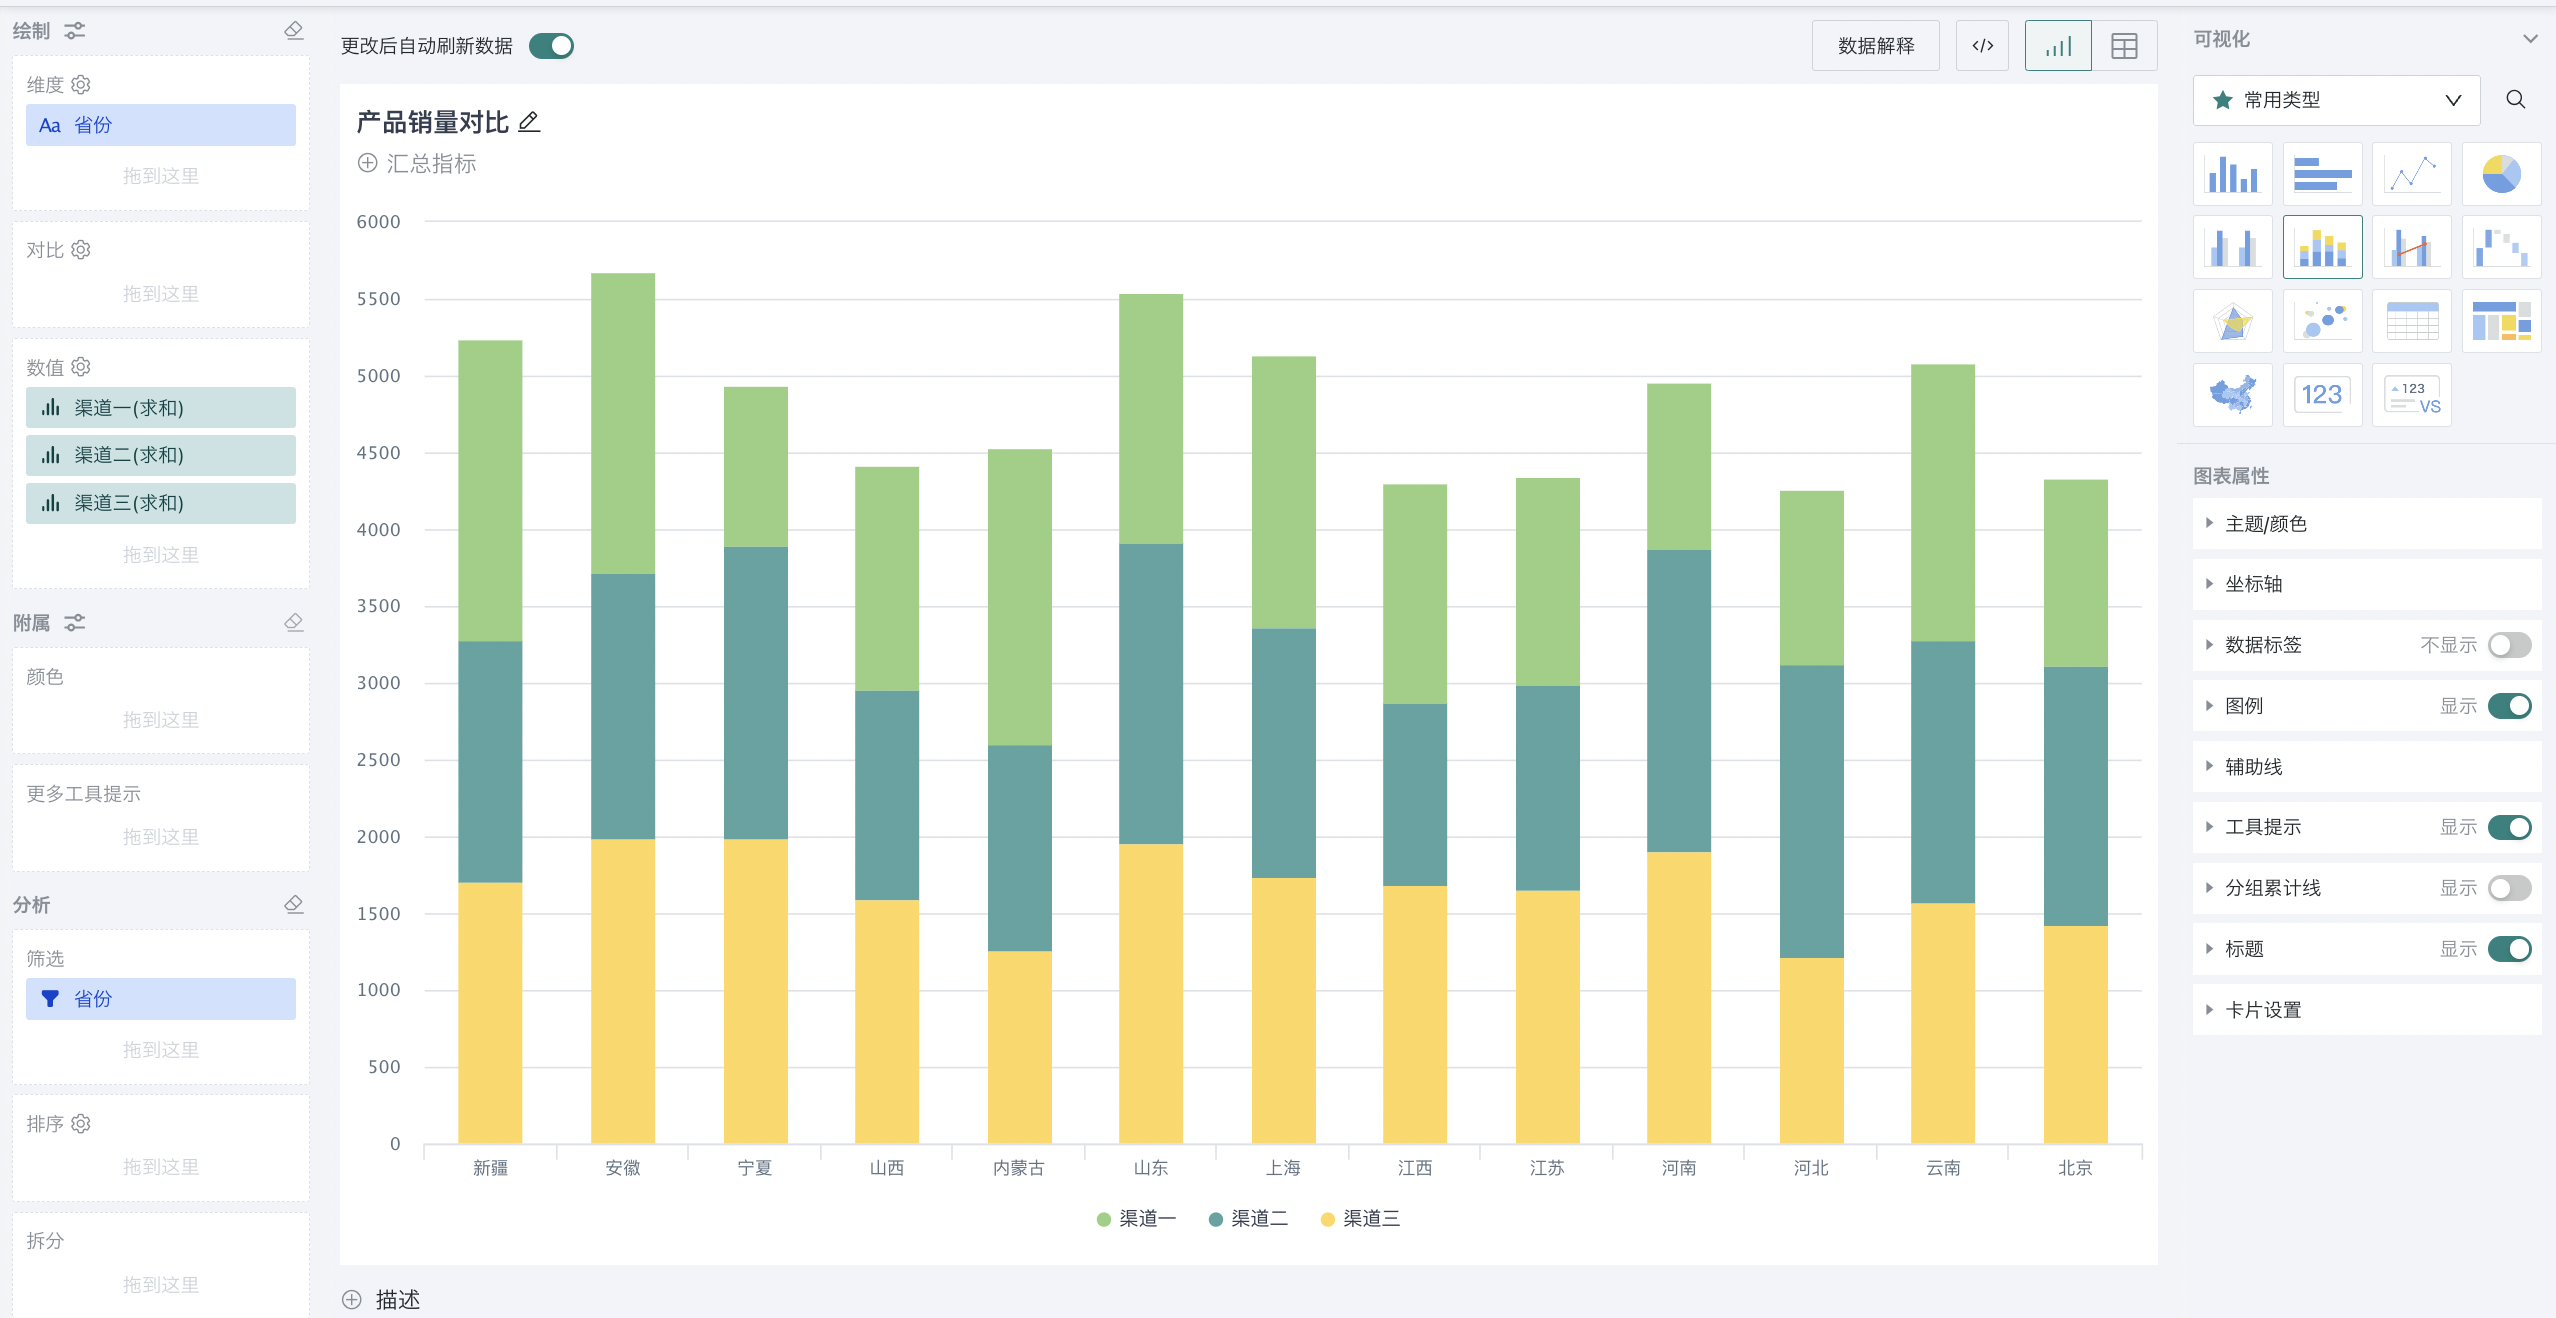Select the 渠道一(求和) value field
The image size is (2556, 1318).
pos(161,408)
